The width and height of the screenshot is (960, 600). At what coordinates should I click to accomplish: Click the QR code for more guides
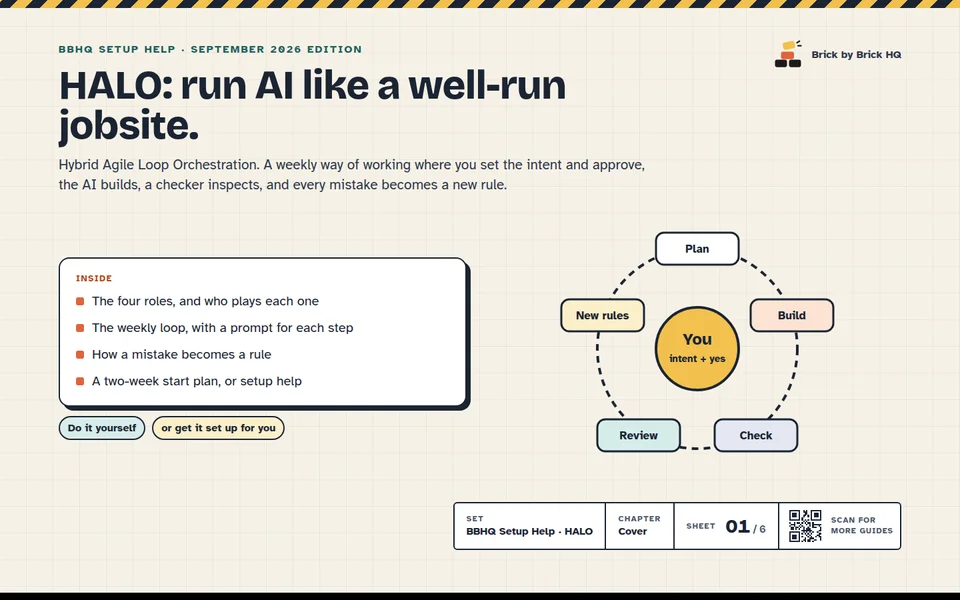(805, 526)
